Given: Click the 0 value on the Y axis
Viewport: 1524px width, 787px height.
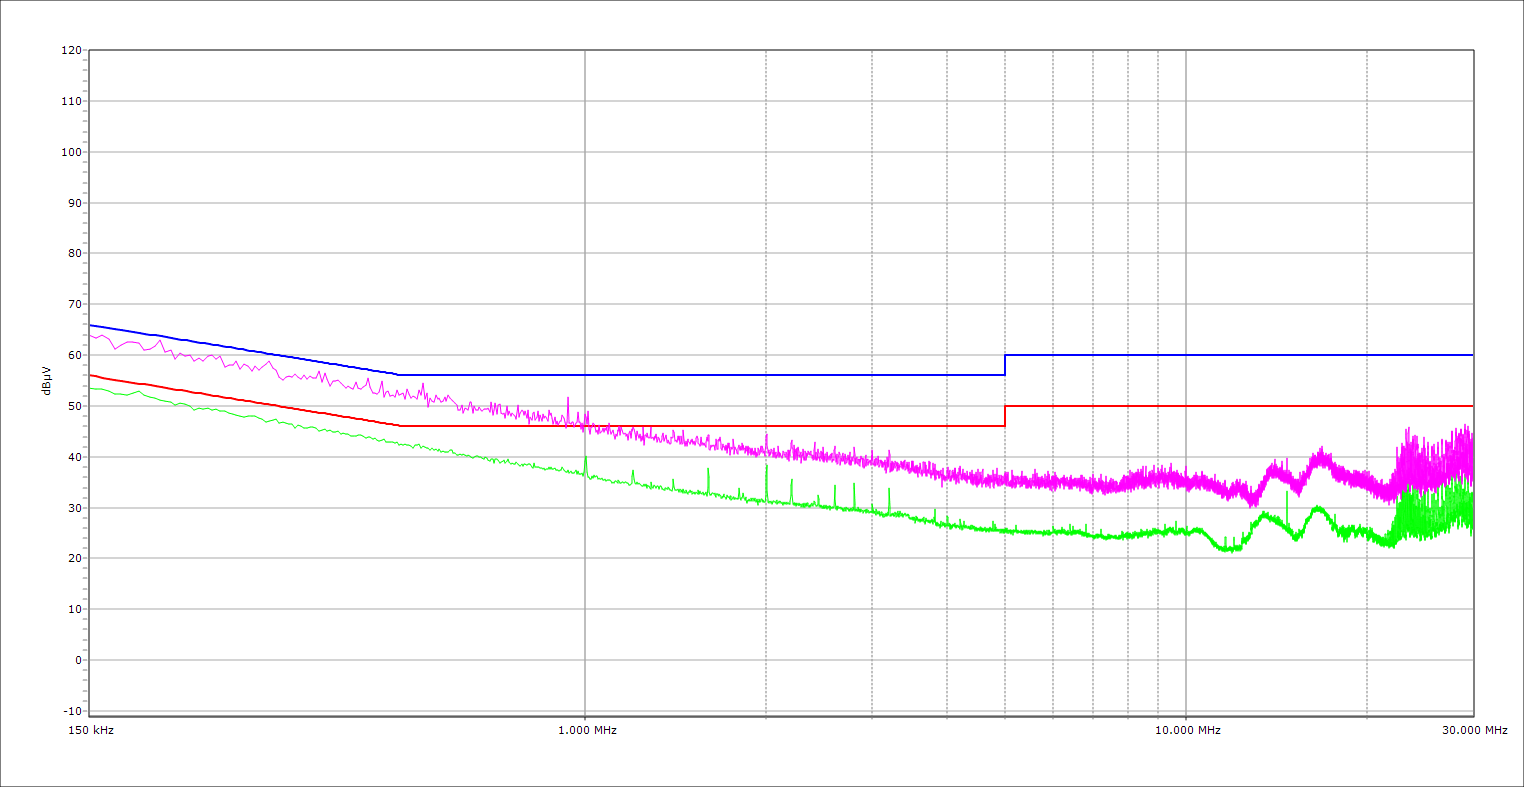Looking at the screenshot, I should [77, 660].
